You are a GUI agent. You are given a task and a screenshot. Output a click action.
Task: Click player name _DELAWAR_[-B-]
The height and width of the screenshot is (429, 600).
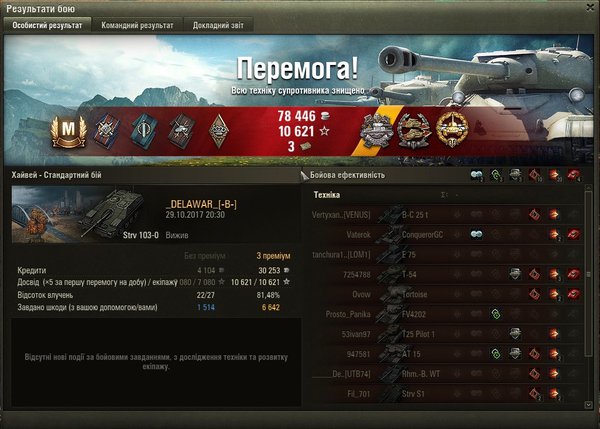click(201, 205)
